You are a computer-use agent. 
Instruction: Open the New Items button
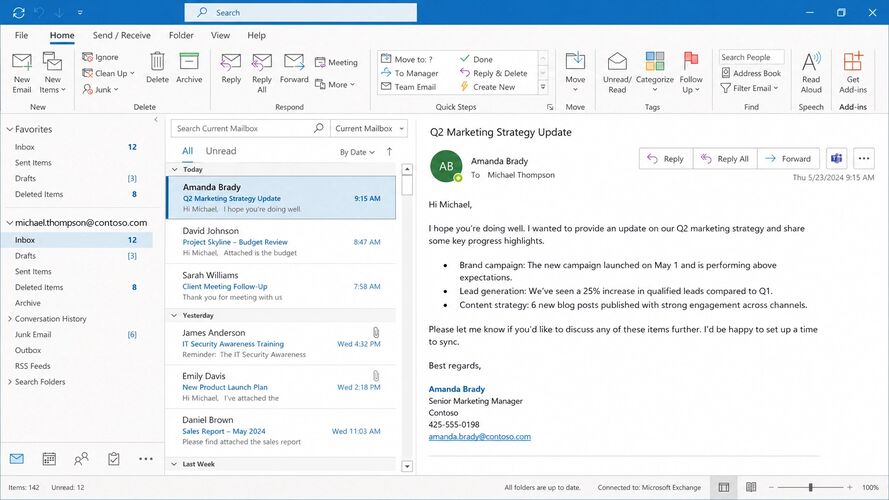(52, 74)
